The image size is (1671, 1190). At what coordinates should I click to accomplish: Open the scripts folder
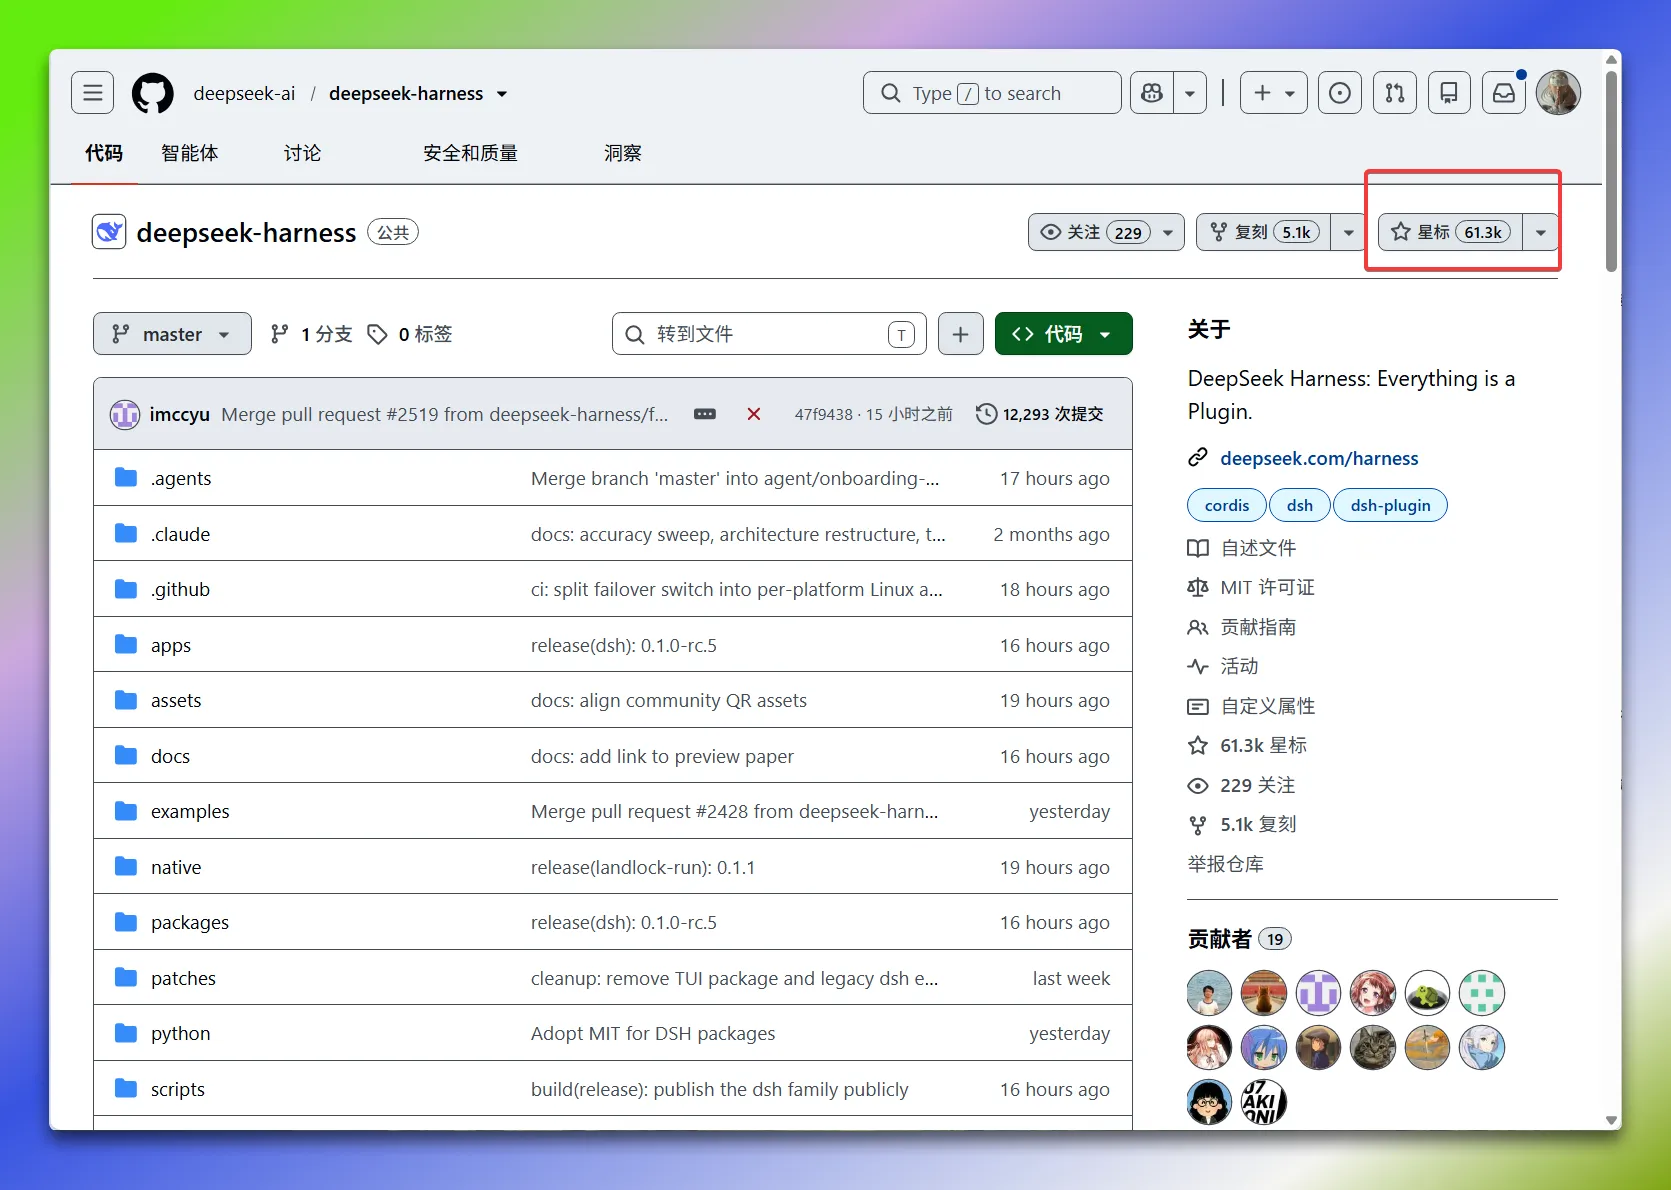[x=178, y=1089]
